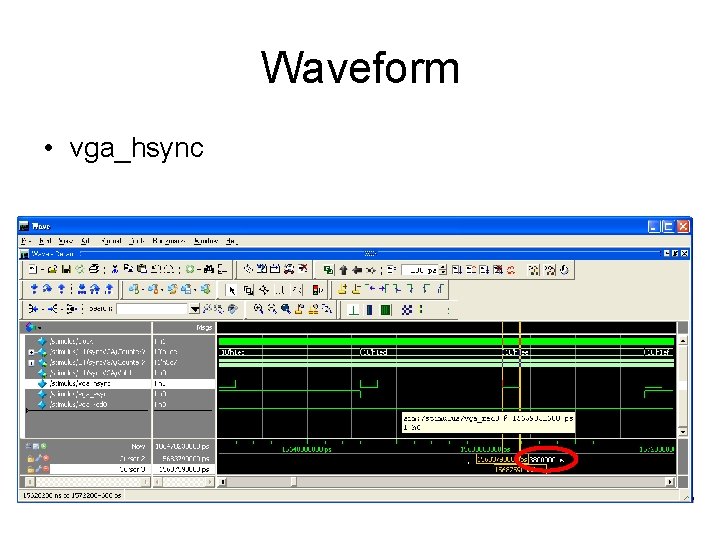Click Find Previous Transition icon
The image size is (720, 540).
click(370, 289)
